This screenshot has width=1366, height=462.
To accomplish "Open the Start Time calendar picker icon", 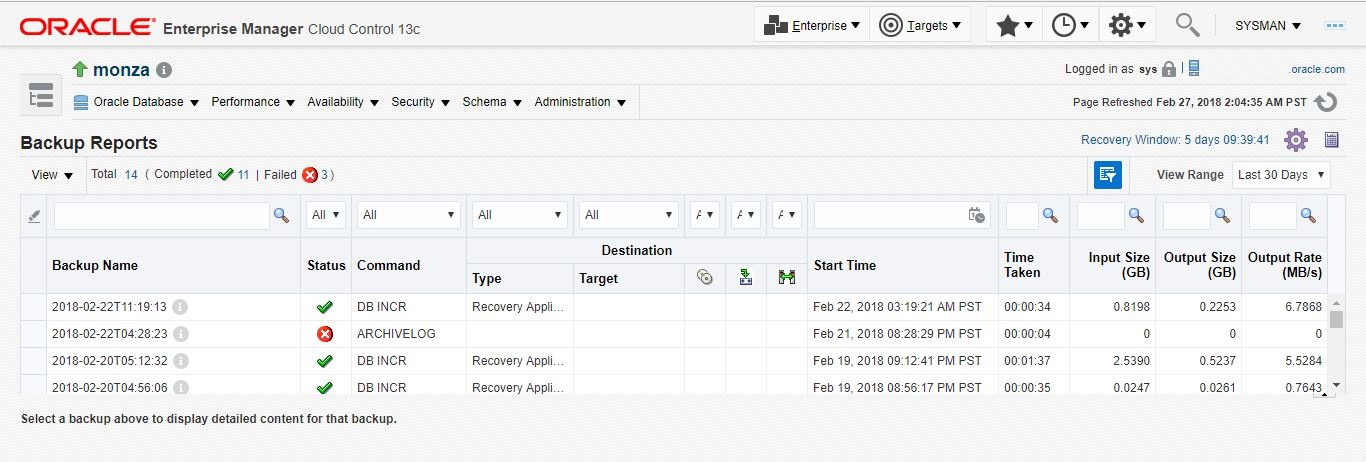I will pyautogui.click(x=977, y=215).
